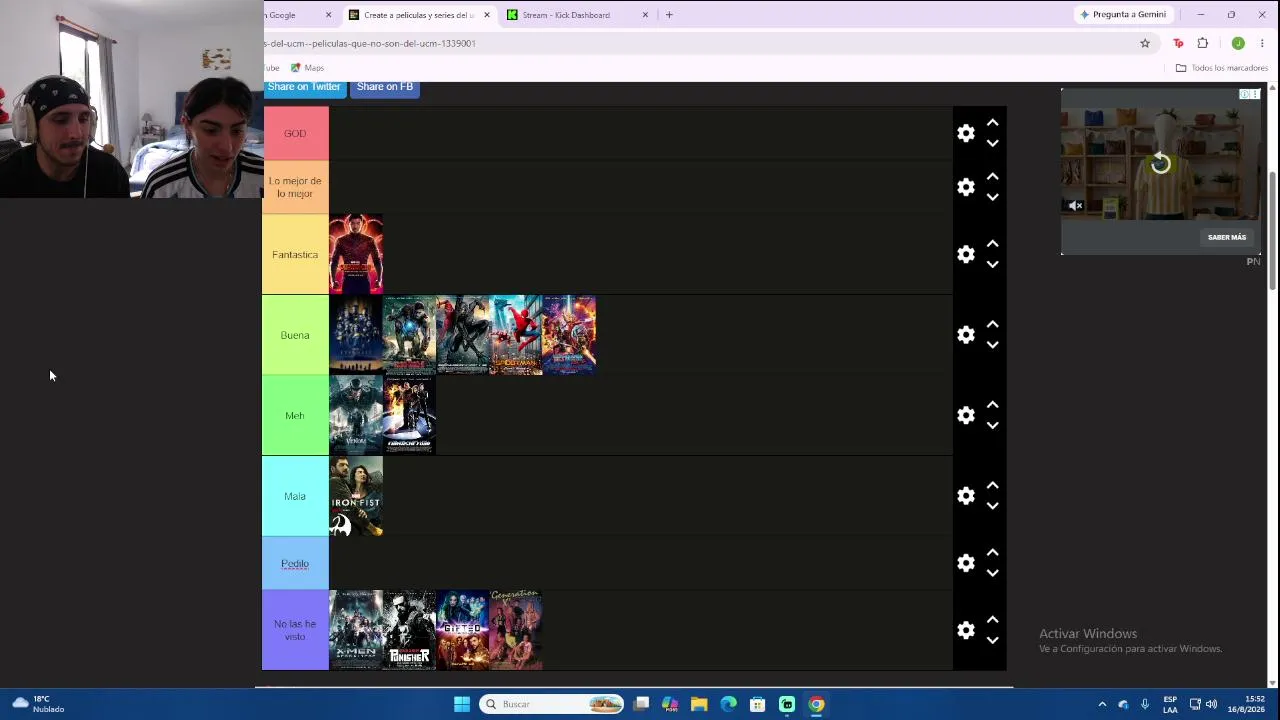Click the Pregunta a Gemini button
This screenshot has height=720, width=1280.
(x=1123, y=15)
